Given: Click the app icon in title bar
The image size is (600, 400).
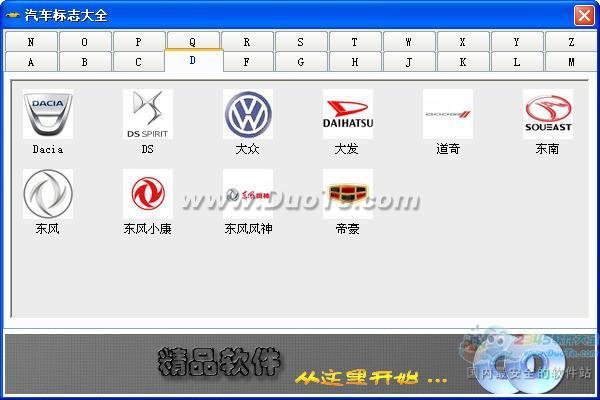Looking at the screenshot, I should click(x=13, y=15).
